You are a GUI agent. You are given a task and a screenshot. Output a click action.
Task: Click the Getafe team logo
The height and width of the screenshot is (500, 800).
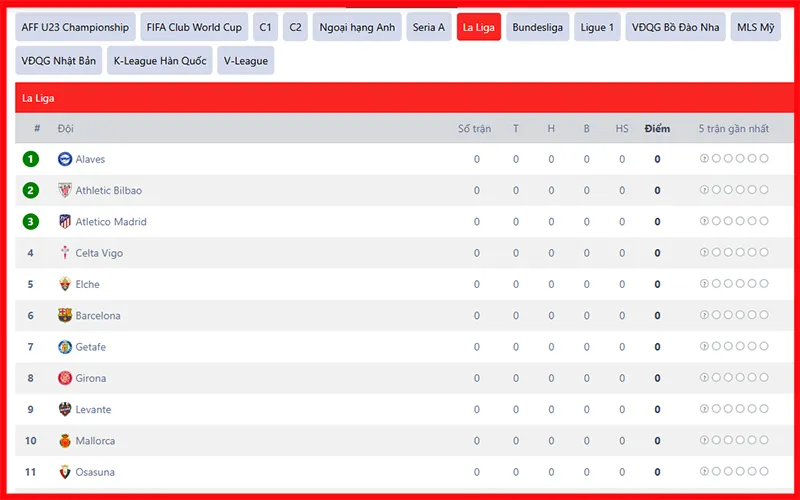pyautogui.click(x=65, y=347)
